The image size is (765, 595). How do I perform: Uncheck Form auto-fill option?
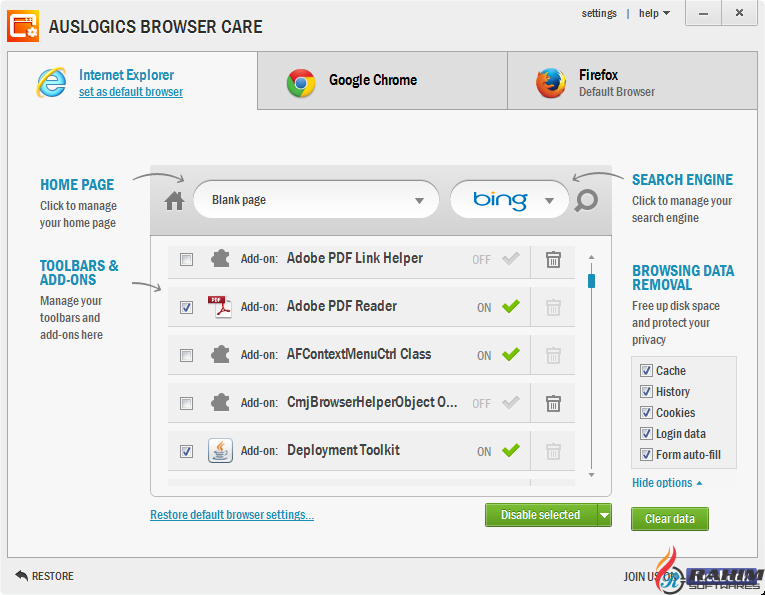point(646,455)
